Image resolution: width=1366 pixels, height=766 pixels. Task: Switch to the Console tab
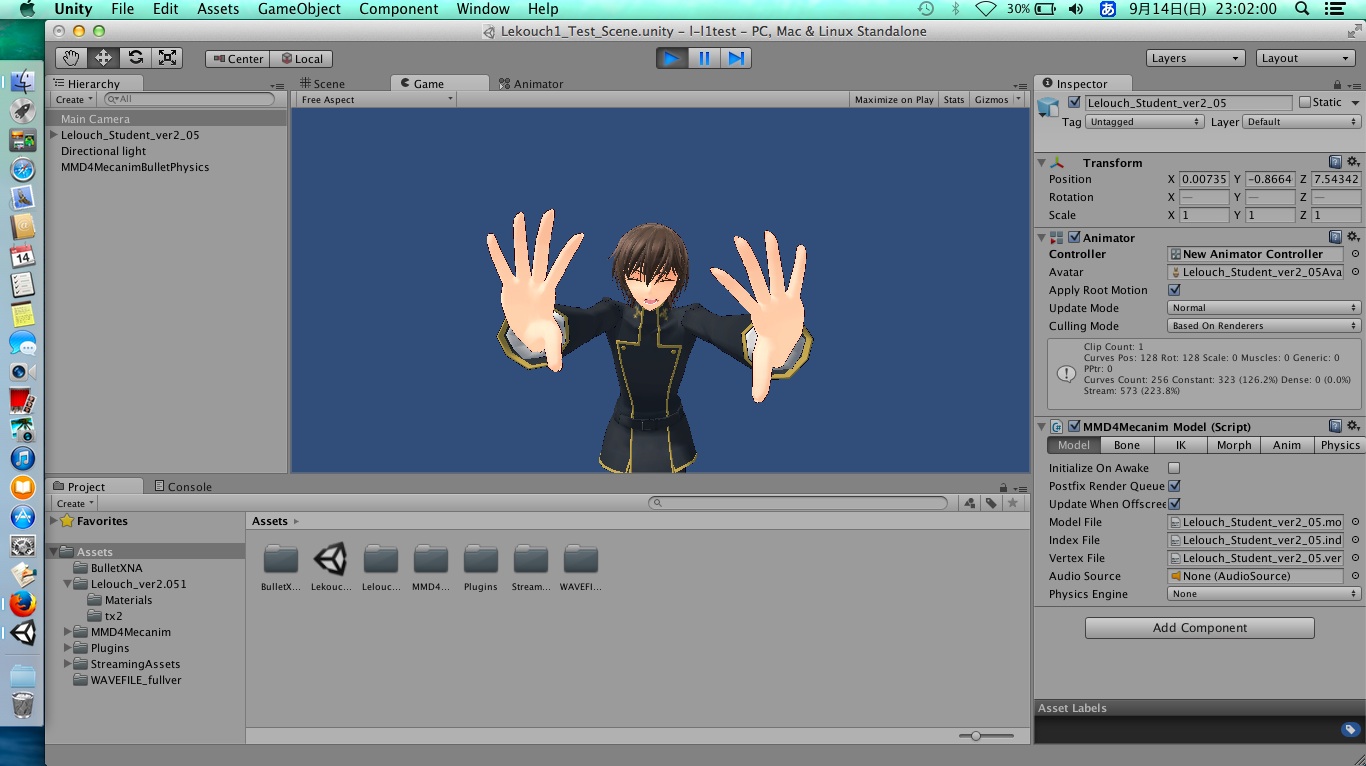(182, 487)
